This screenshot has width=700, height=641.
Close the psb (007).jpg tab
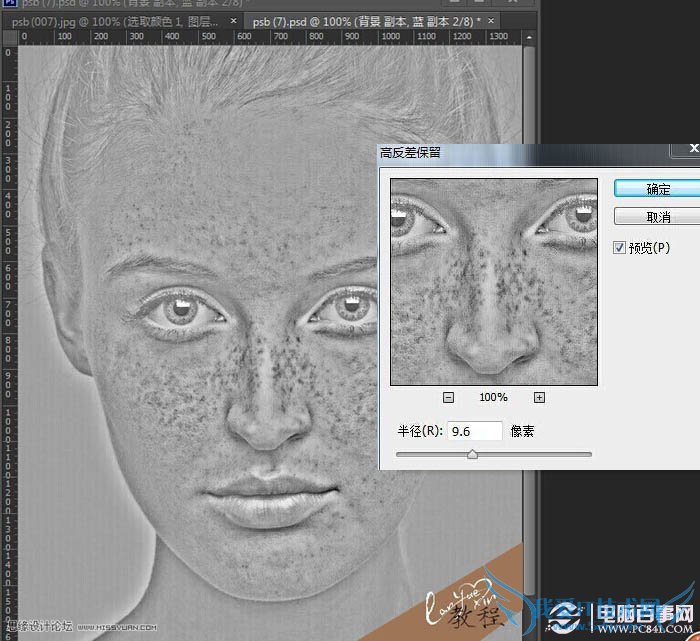pyautogui.click(x=234, y=20)
